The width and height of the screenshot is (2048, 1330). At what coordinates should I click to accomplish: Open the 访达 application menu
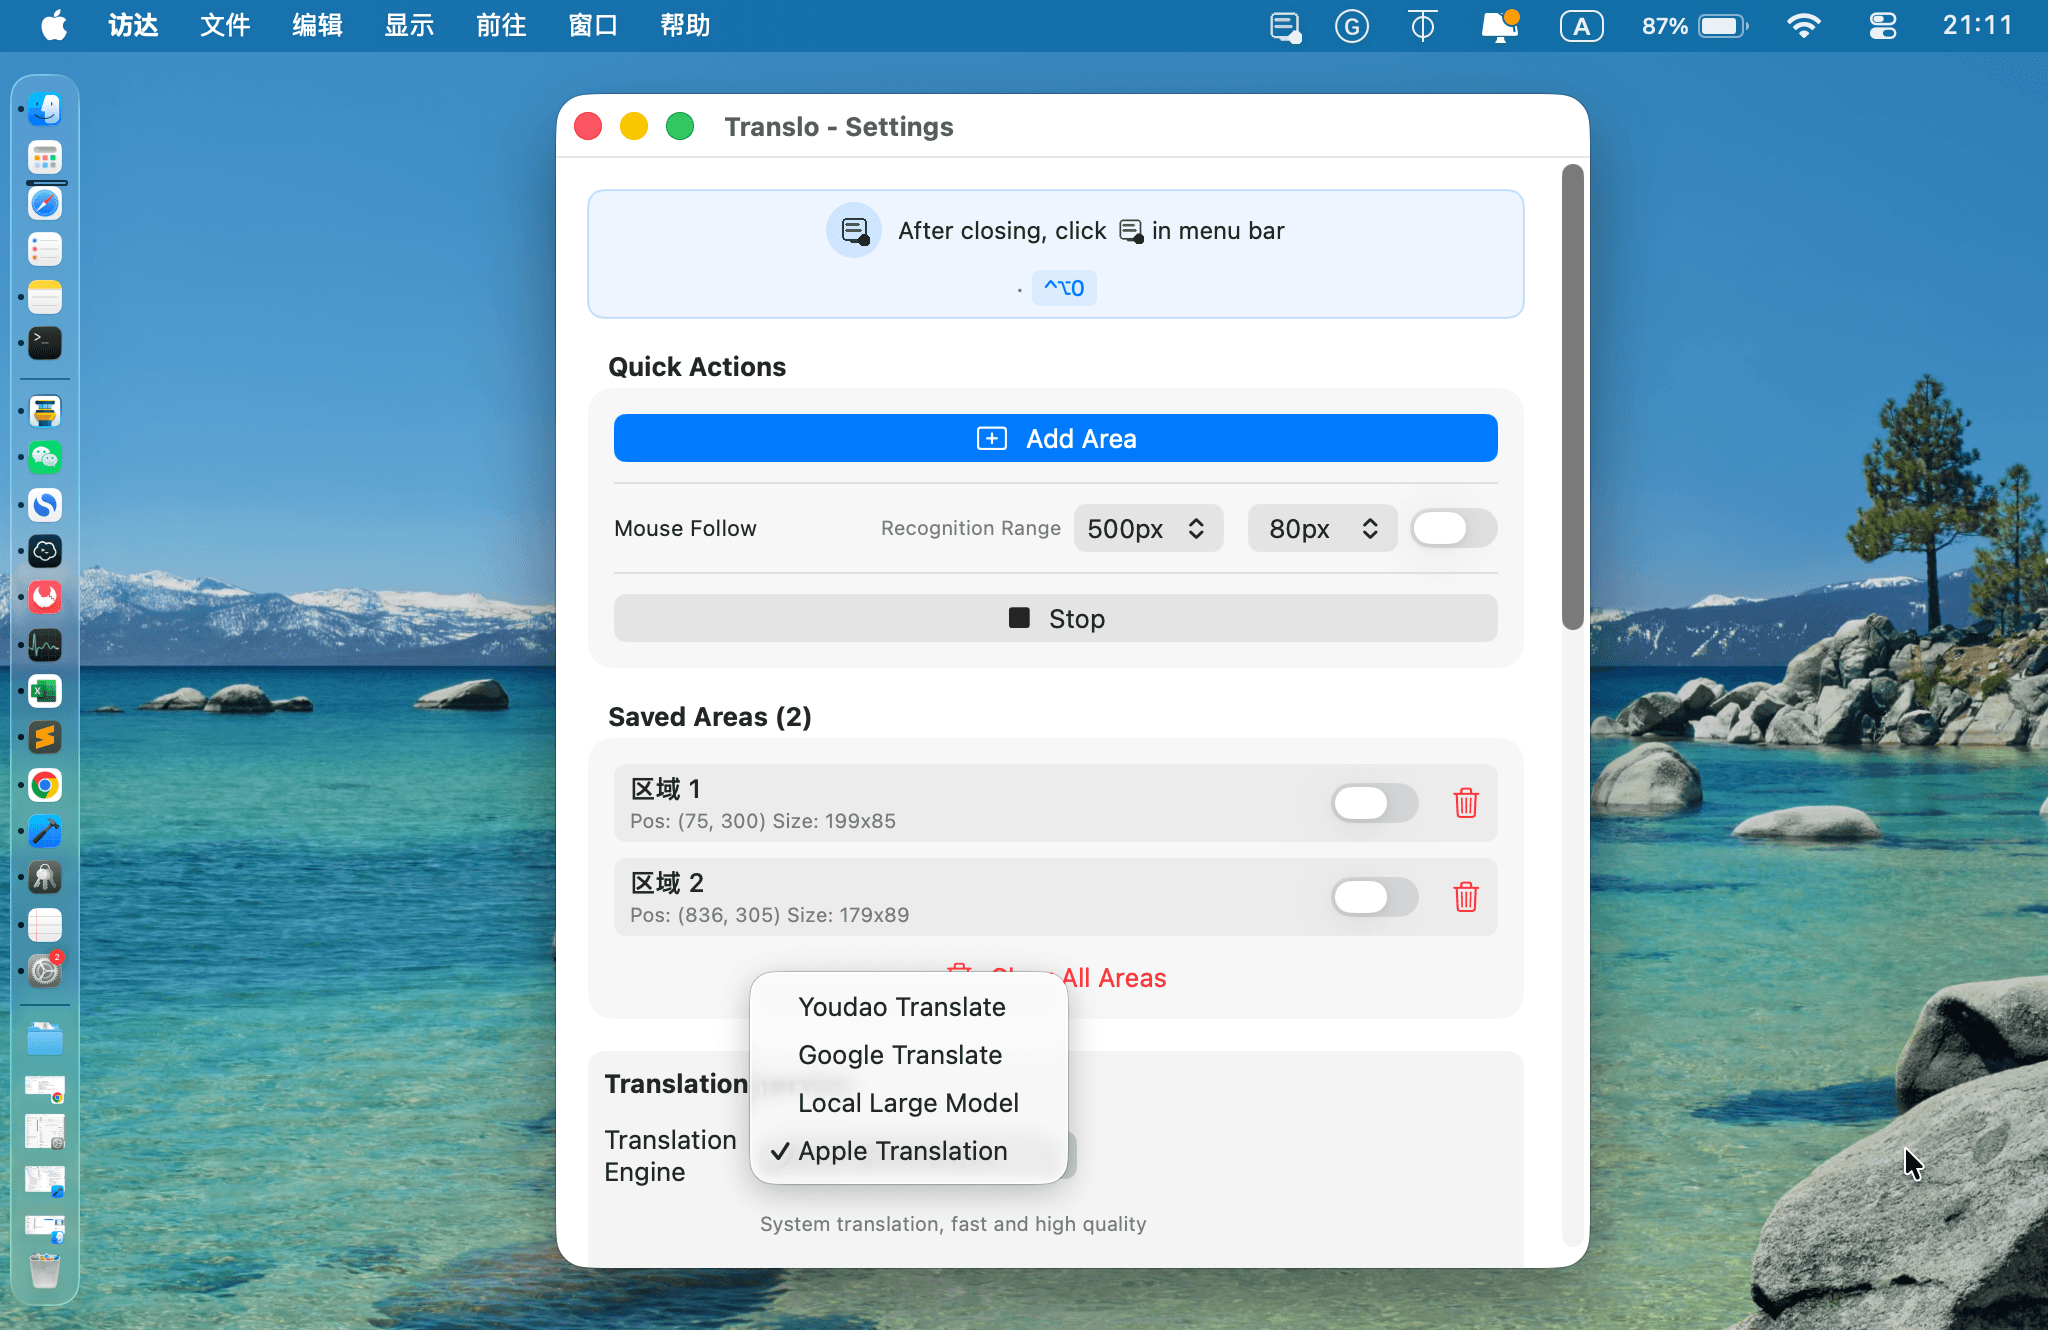coord(133,26)
